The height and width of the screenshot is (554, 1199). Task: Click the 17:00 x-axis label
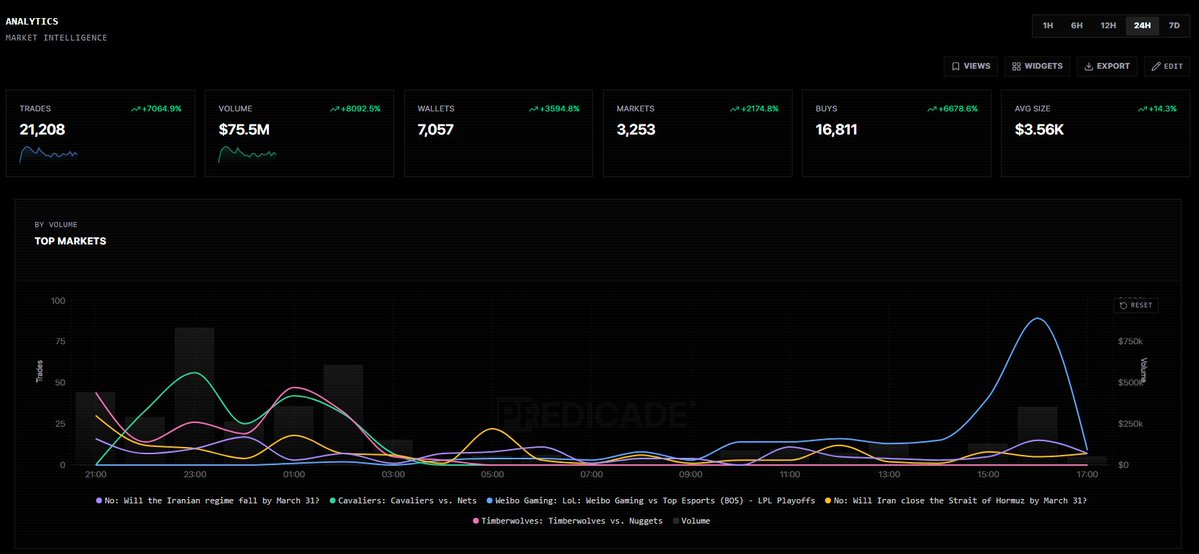tap(1087, 475)
